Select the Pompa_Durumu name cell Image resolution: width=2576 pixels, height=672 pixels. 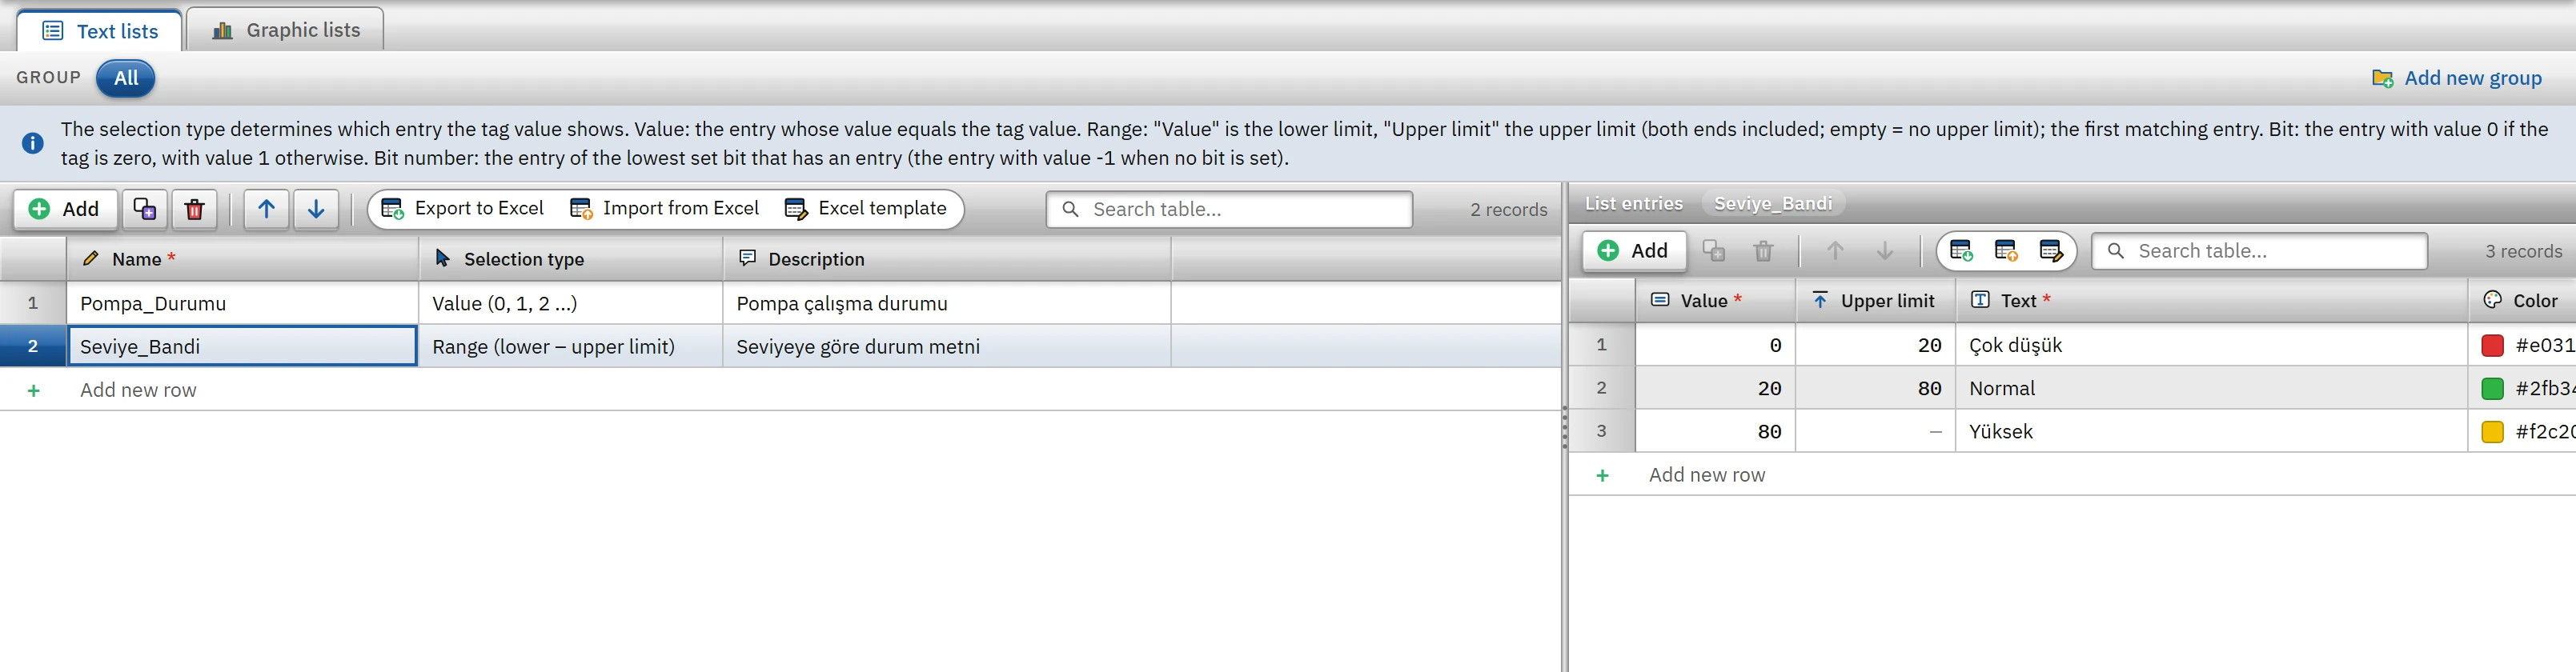click(x=243, y=303)
